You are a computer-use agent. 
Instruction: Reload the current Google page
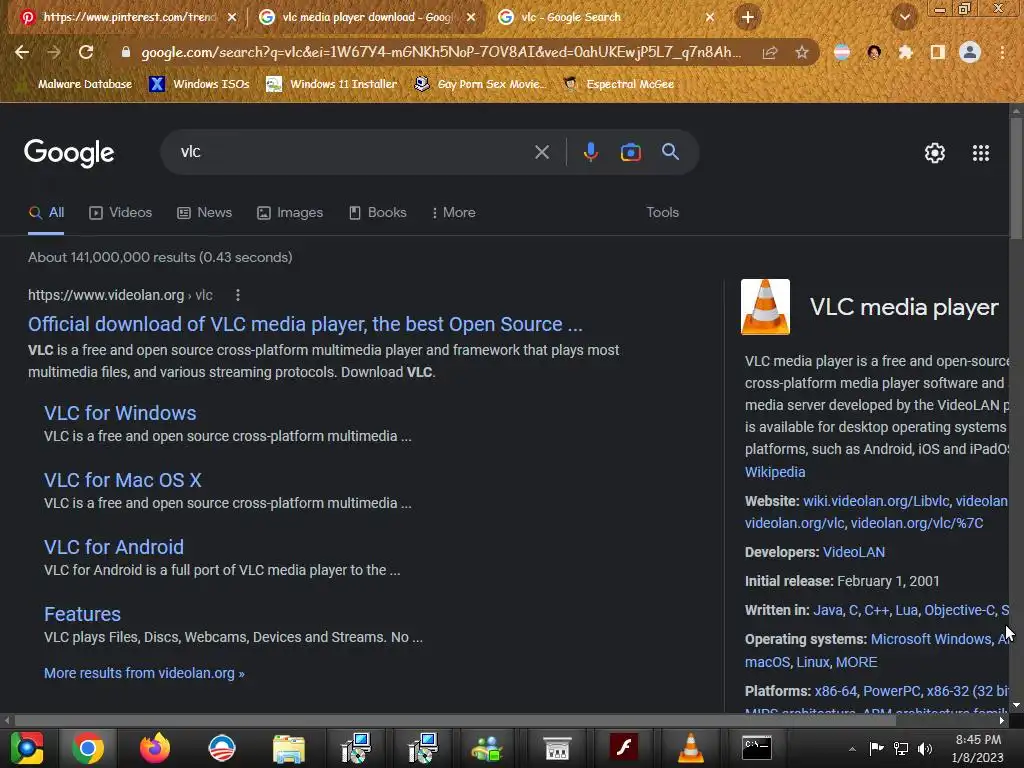coord(86,52)
